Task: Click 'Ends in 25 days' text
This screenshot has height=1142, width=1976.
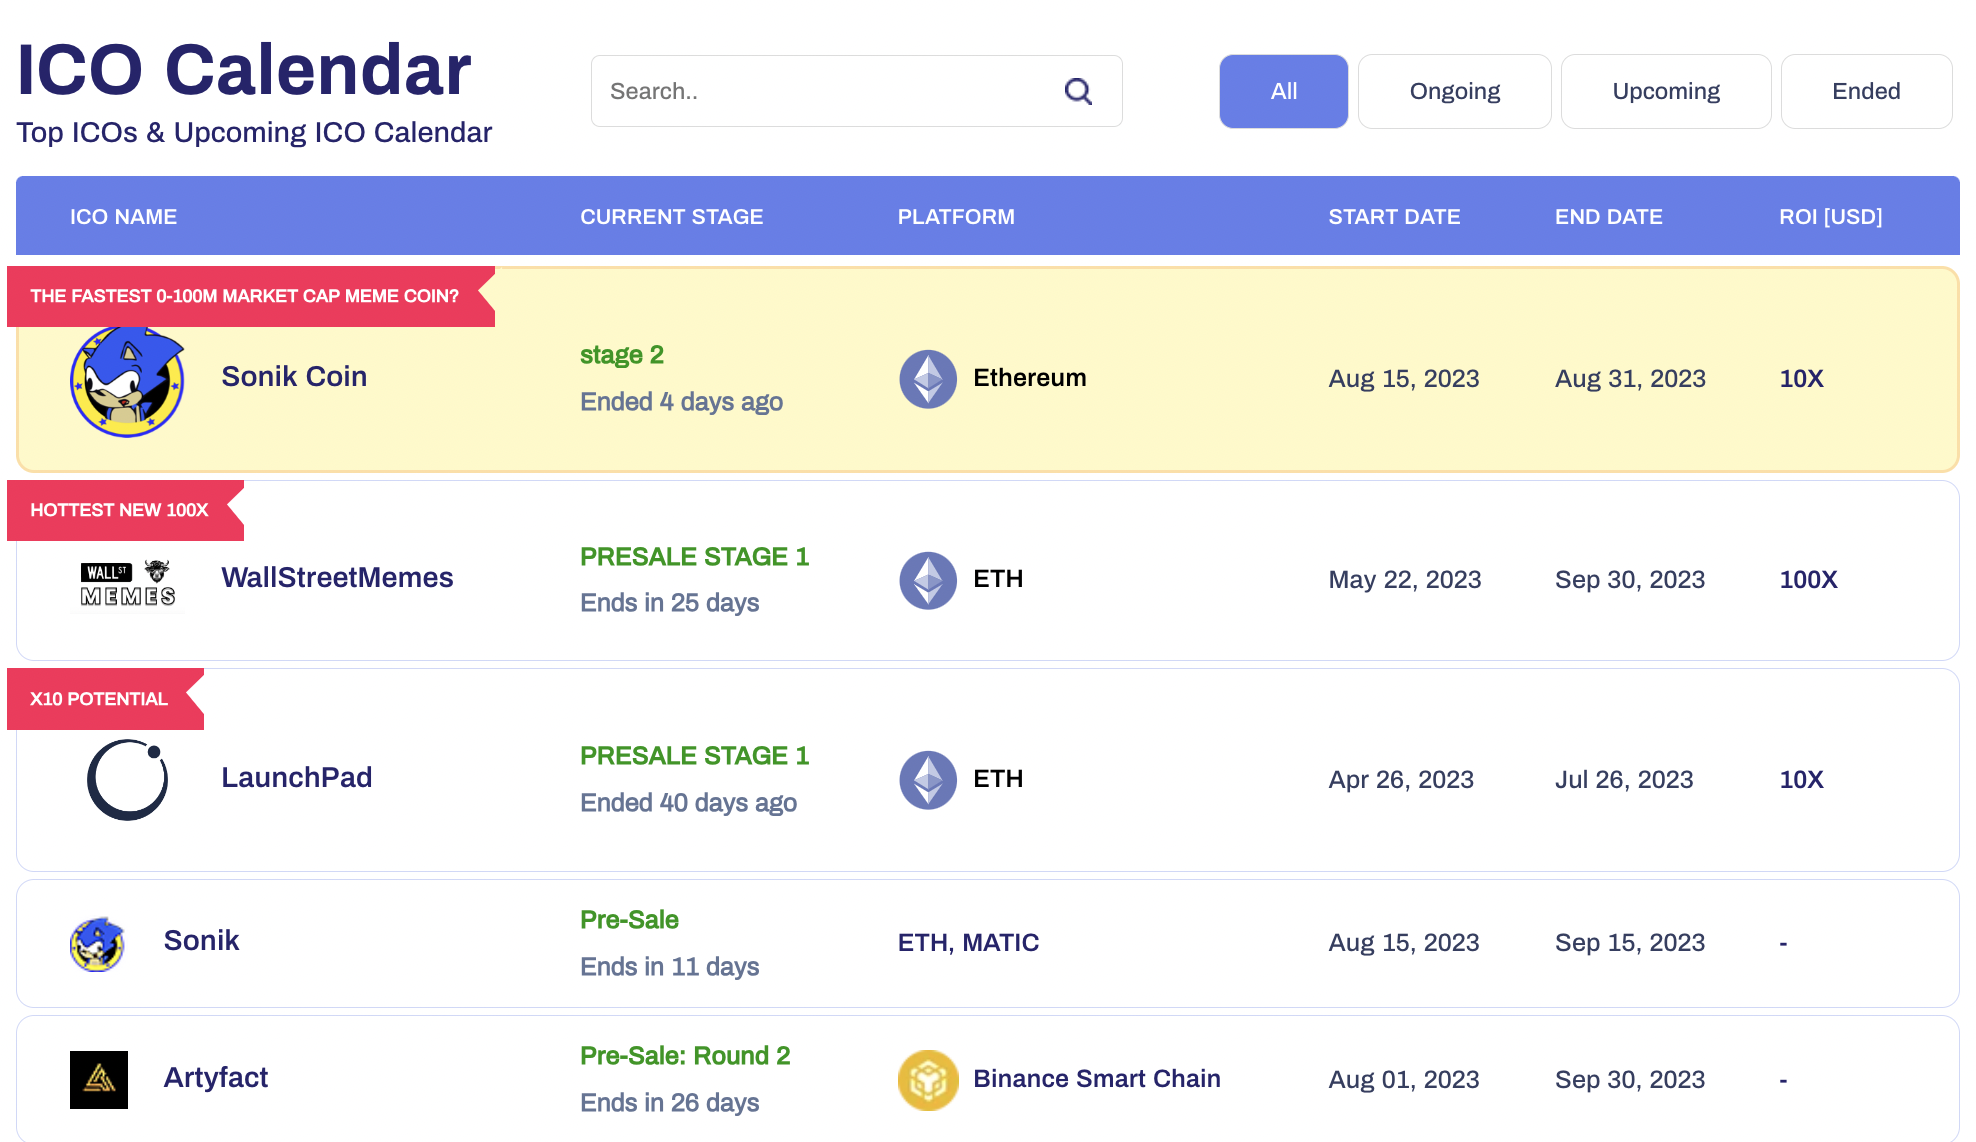Action: point(669,603)
